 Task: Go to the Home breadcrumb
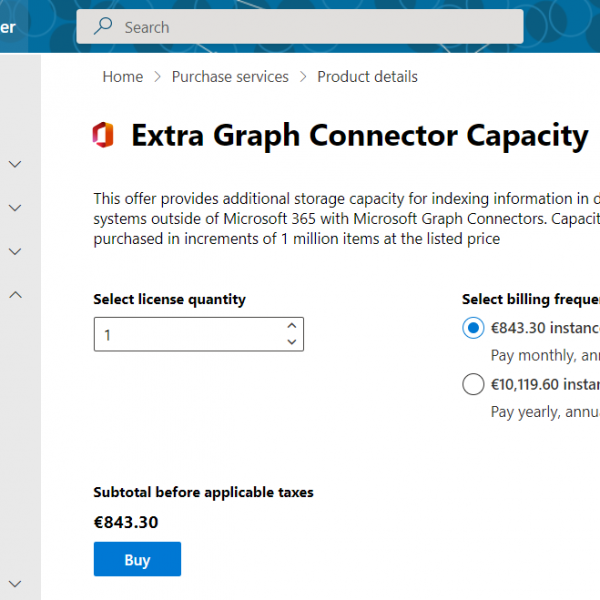click(x=122, y=77)
